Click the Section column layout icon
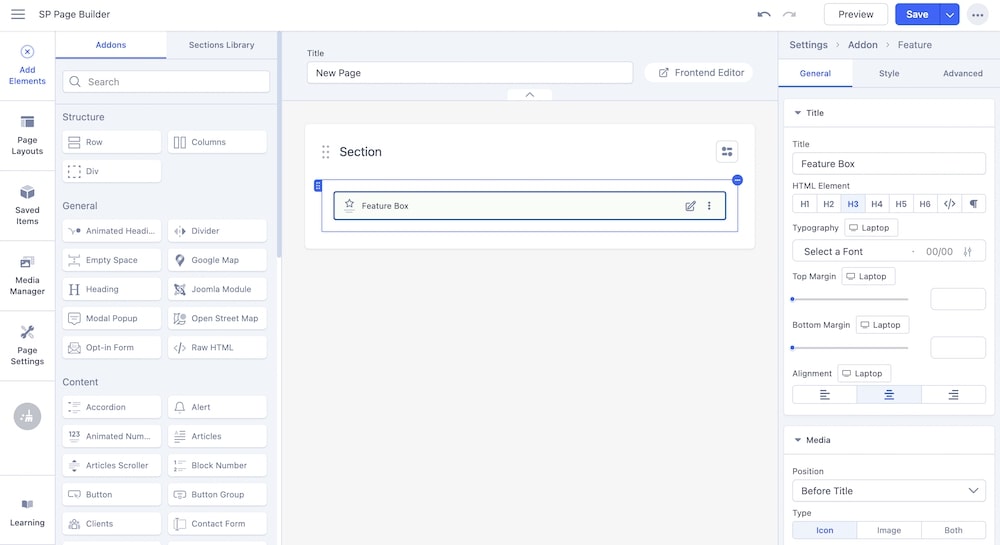 pos(727,152)
